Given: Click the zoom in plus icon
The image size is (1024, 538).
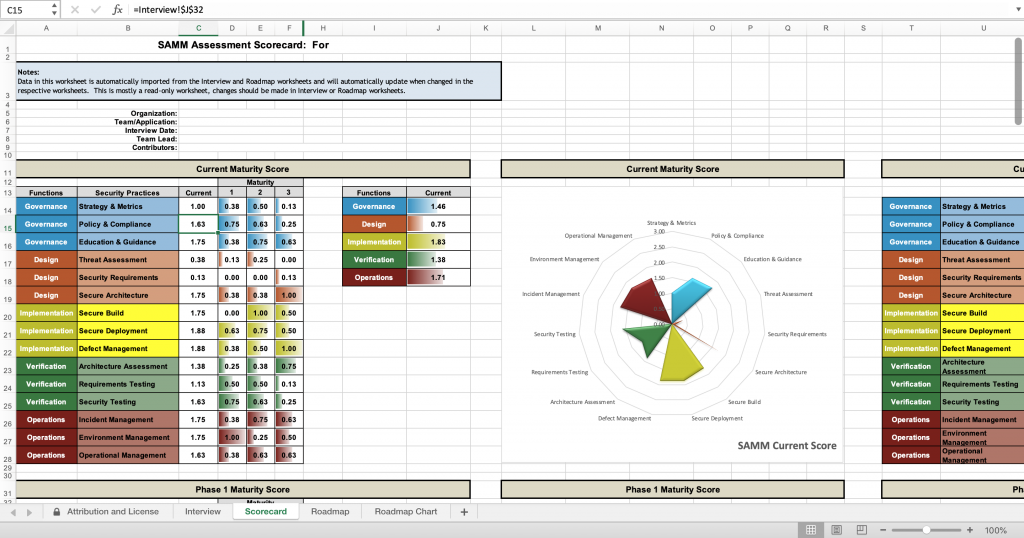Looking at the screenshot, I should [970, 530].
